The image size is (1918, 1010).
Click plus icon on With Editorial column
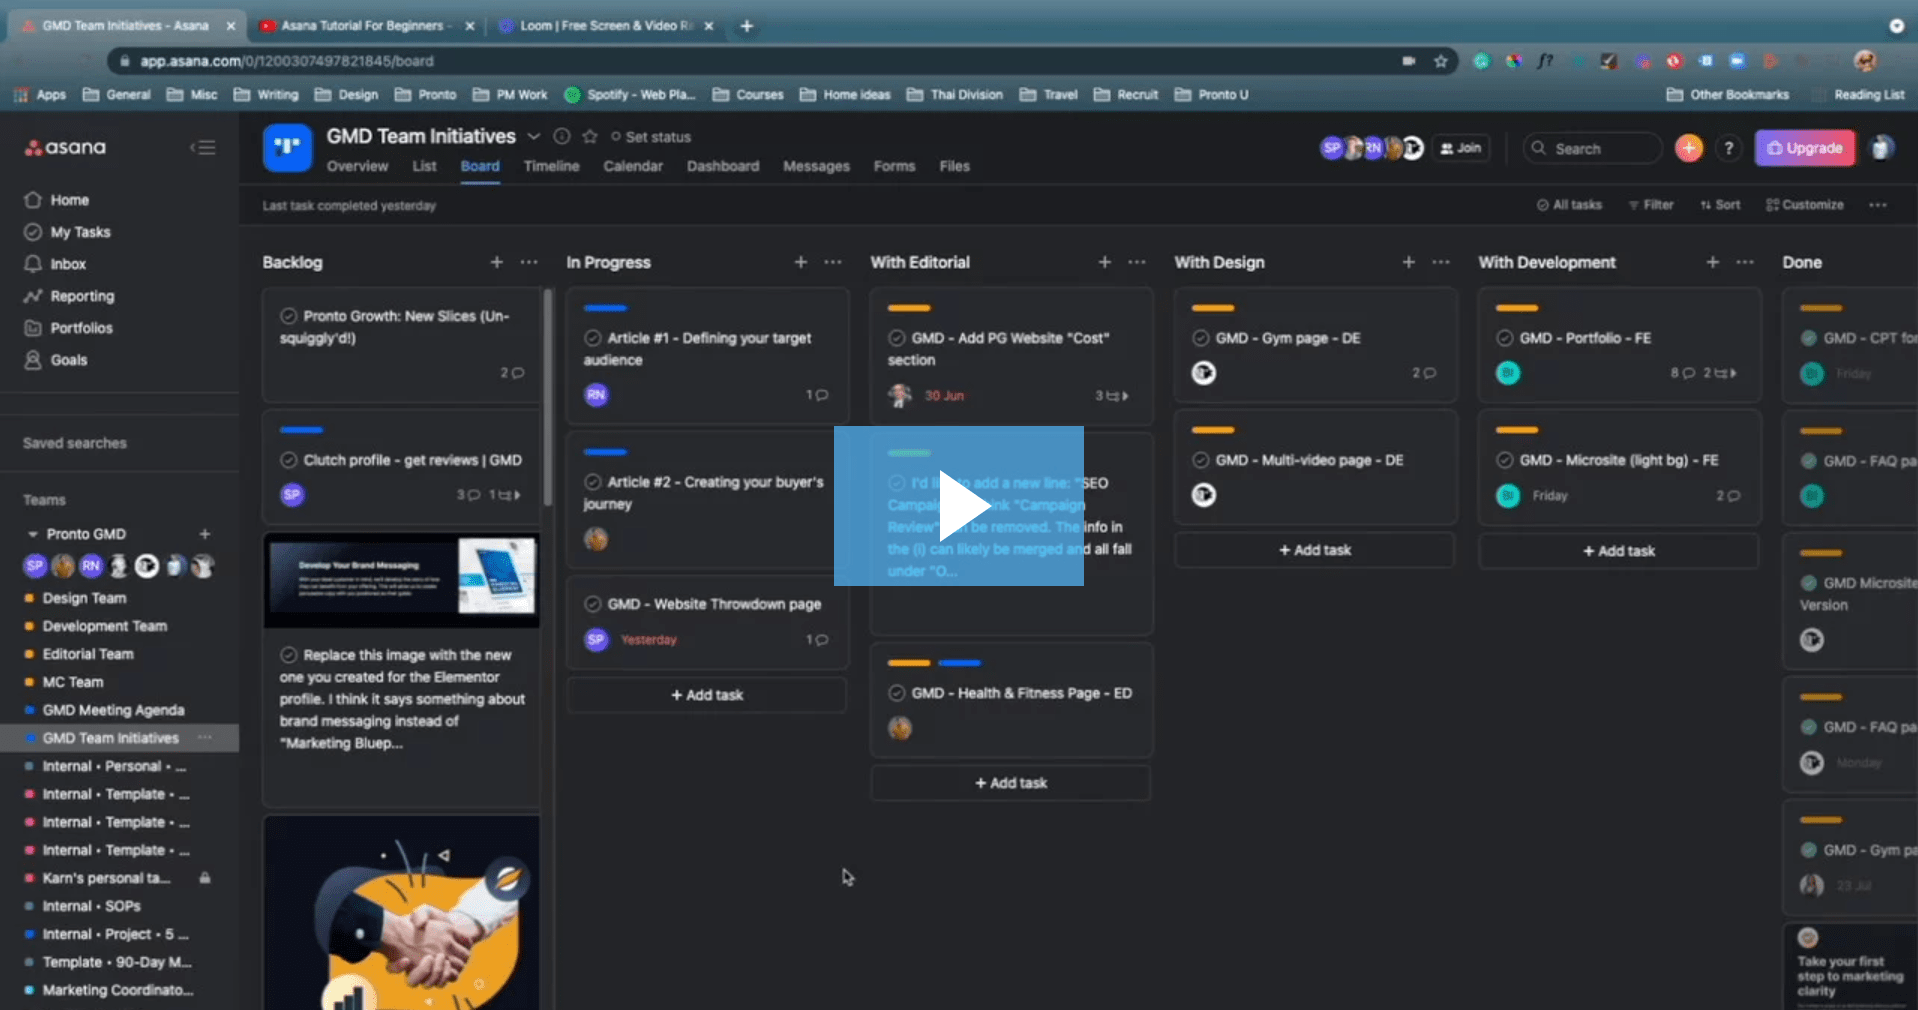point(1105,262)
